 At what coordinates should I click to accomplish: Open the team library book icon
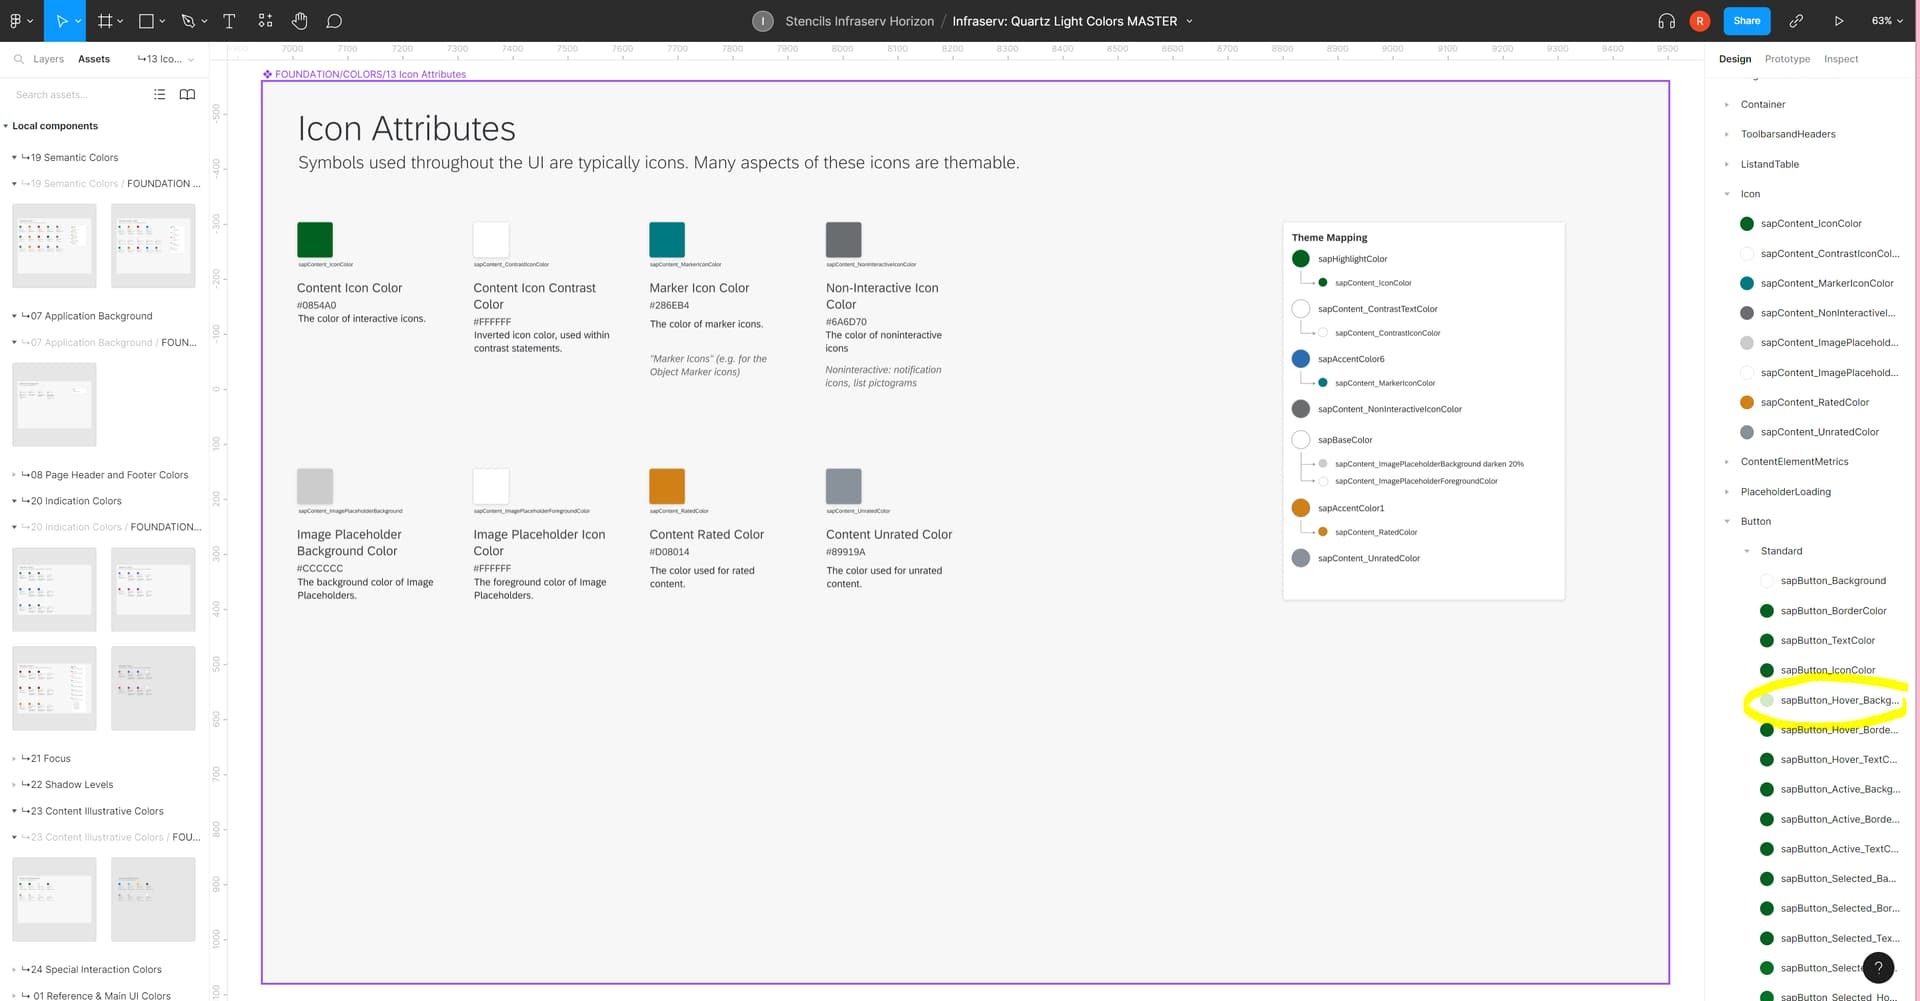(187, 94)
